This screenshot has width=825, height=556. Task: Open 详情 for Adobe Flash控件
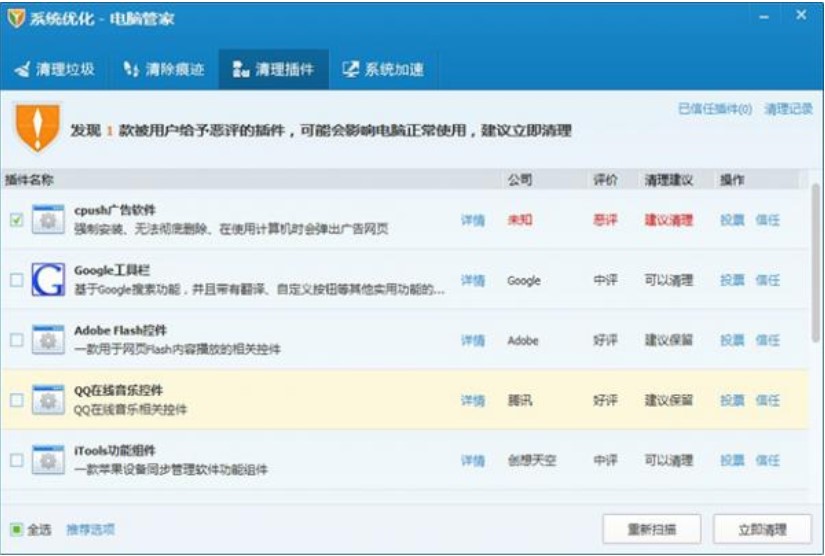472,340
